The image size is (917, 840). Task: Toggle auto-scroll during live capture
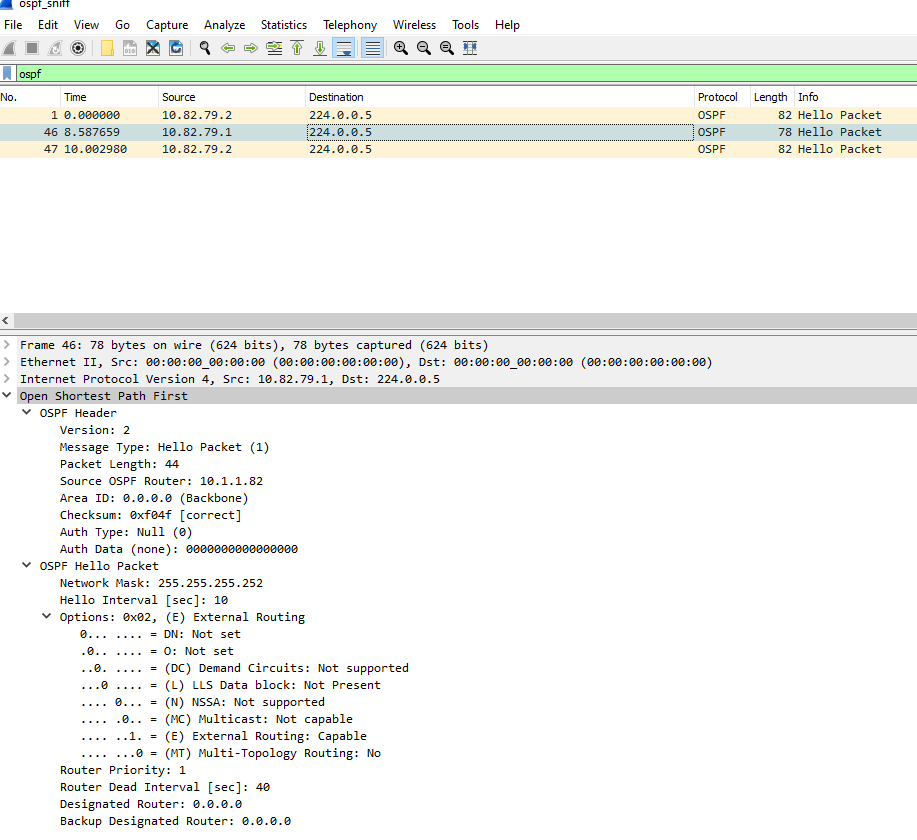(x=344, y=47)
